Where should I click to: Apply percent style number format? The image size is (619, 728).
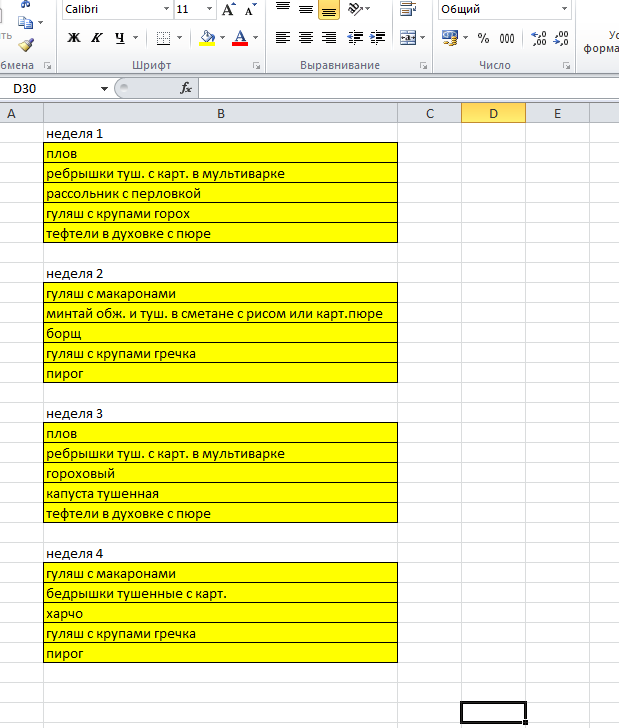coord(483,38)
